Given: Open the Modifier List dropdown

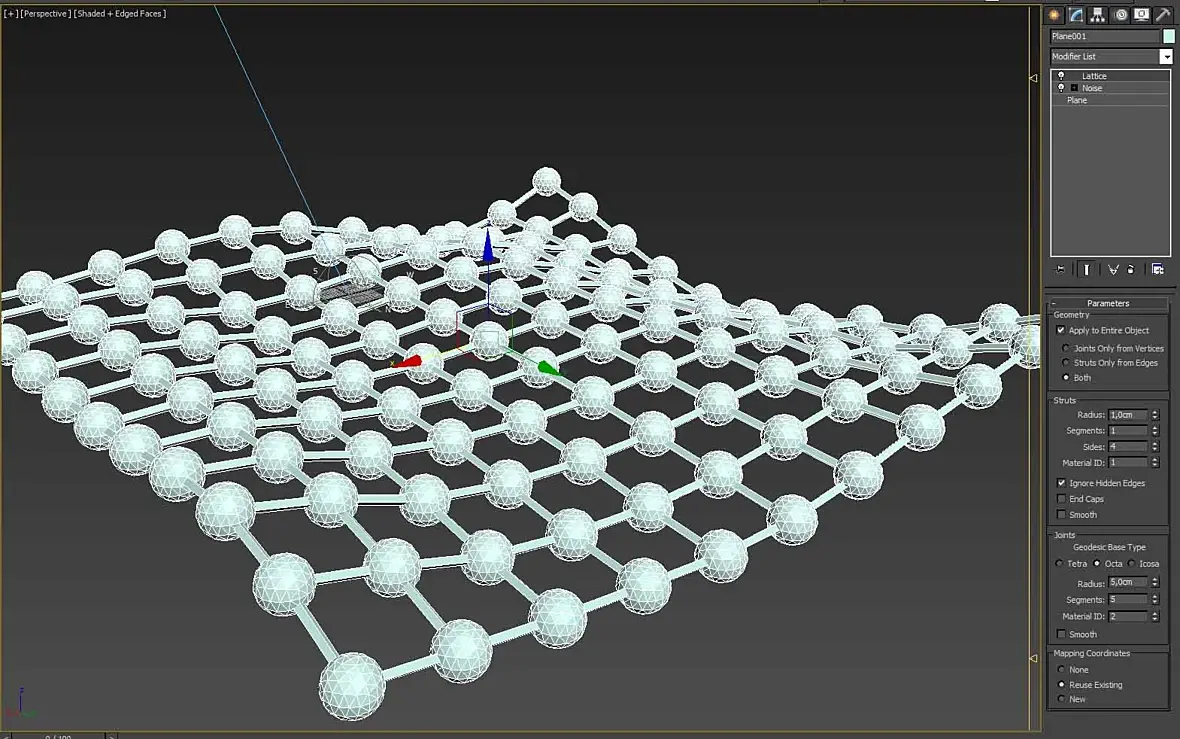Looking at the screenshot, I should click(1166, 56).
